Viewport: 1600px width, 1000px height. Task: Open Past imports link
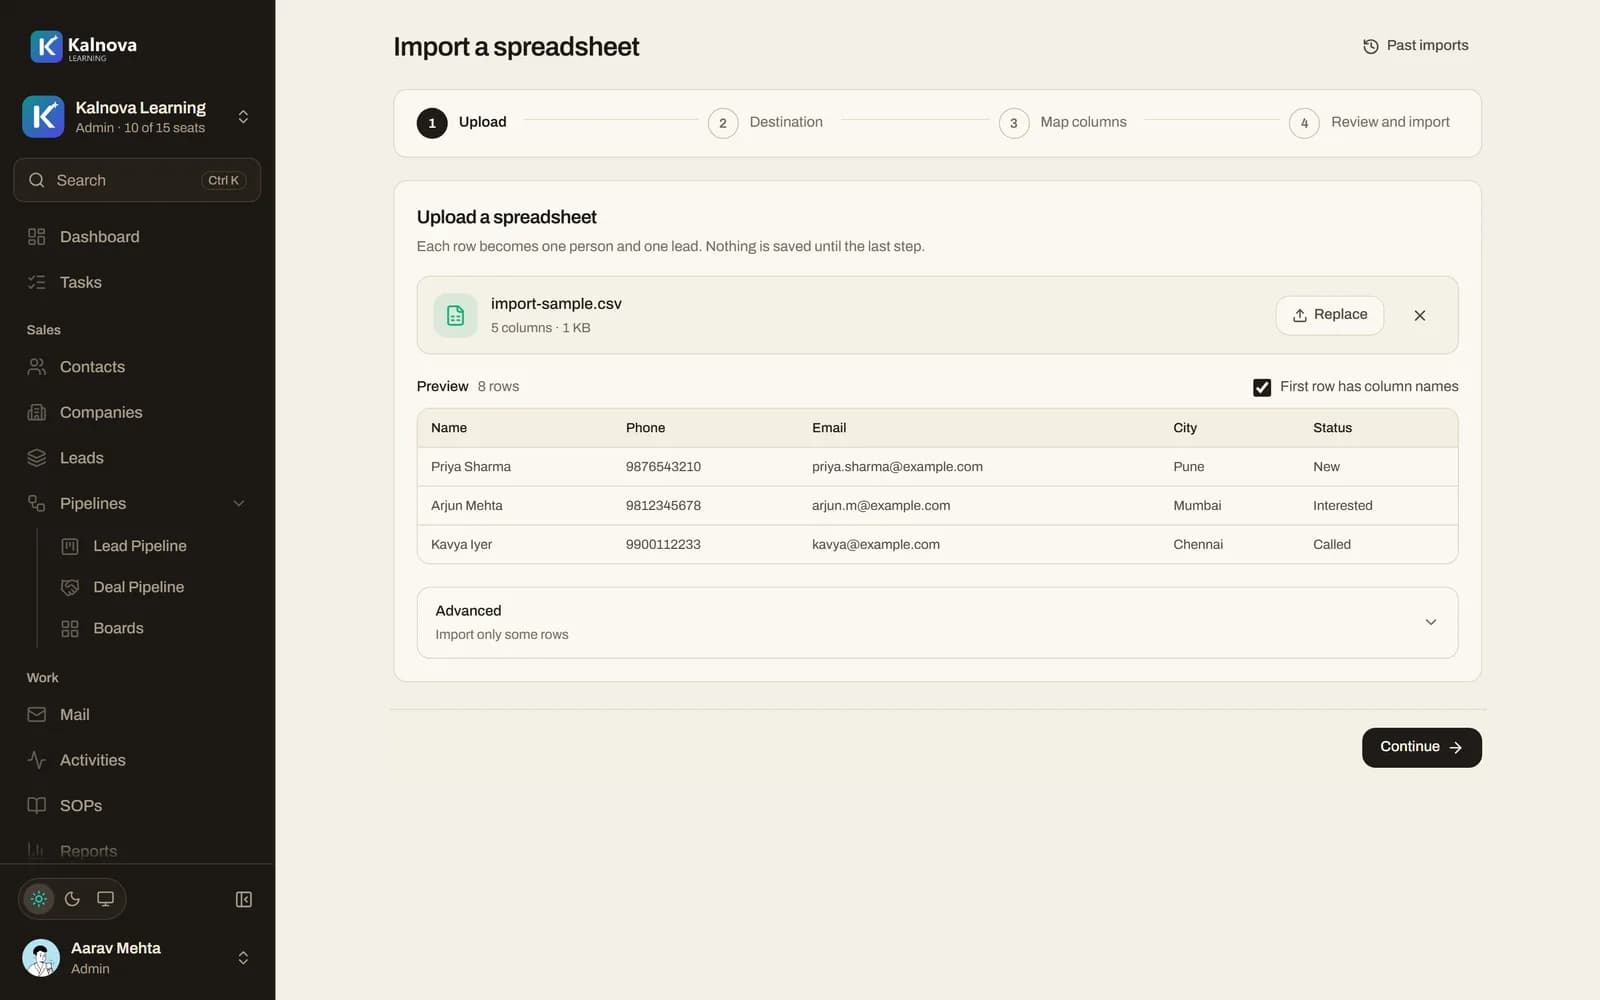coord(1415,46)
